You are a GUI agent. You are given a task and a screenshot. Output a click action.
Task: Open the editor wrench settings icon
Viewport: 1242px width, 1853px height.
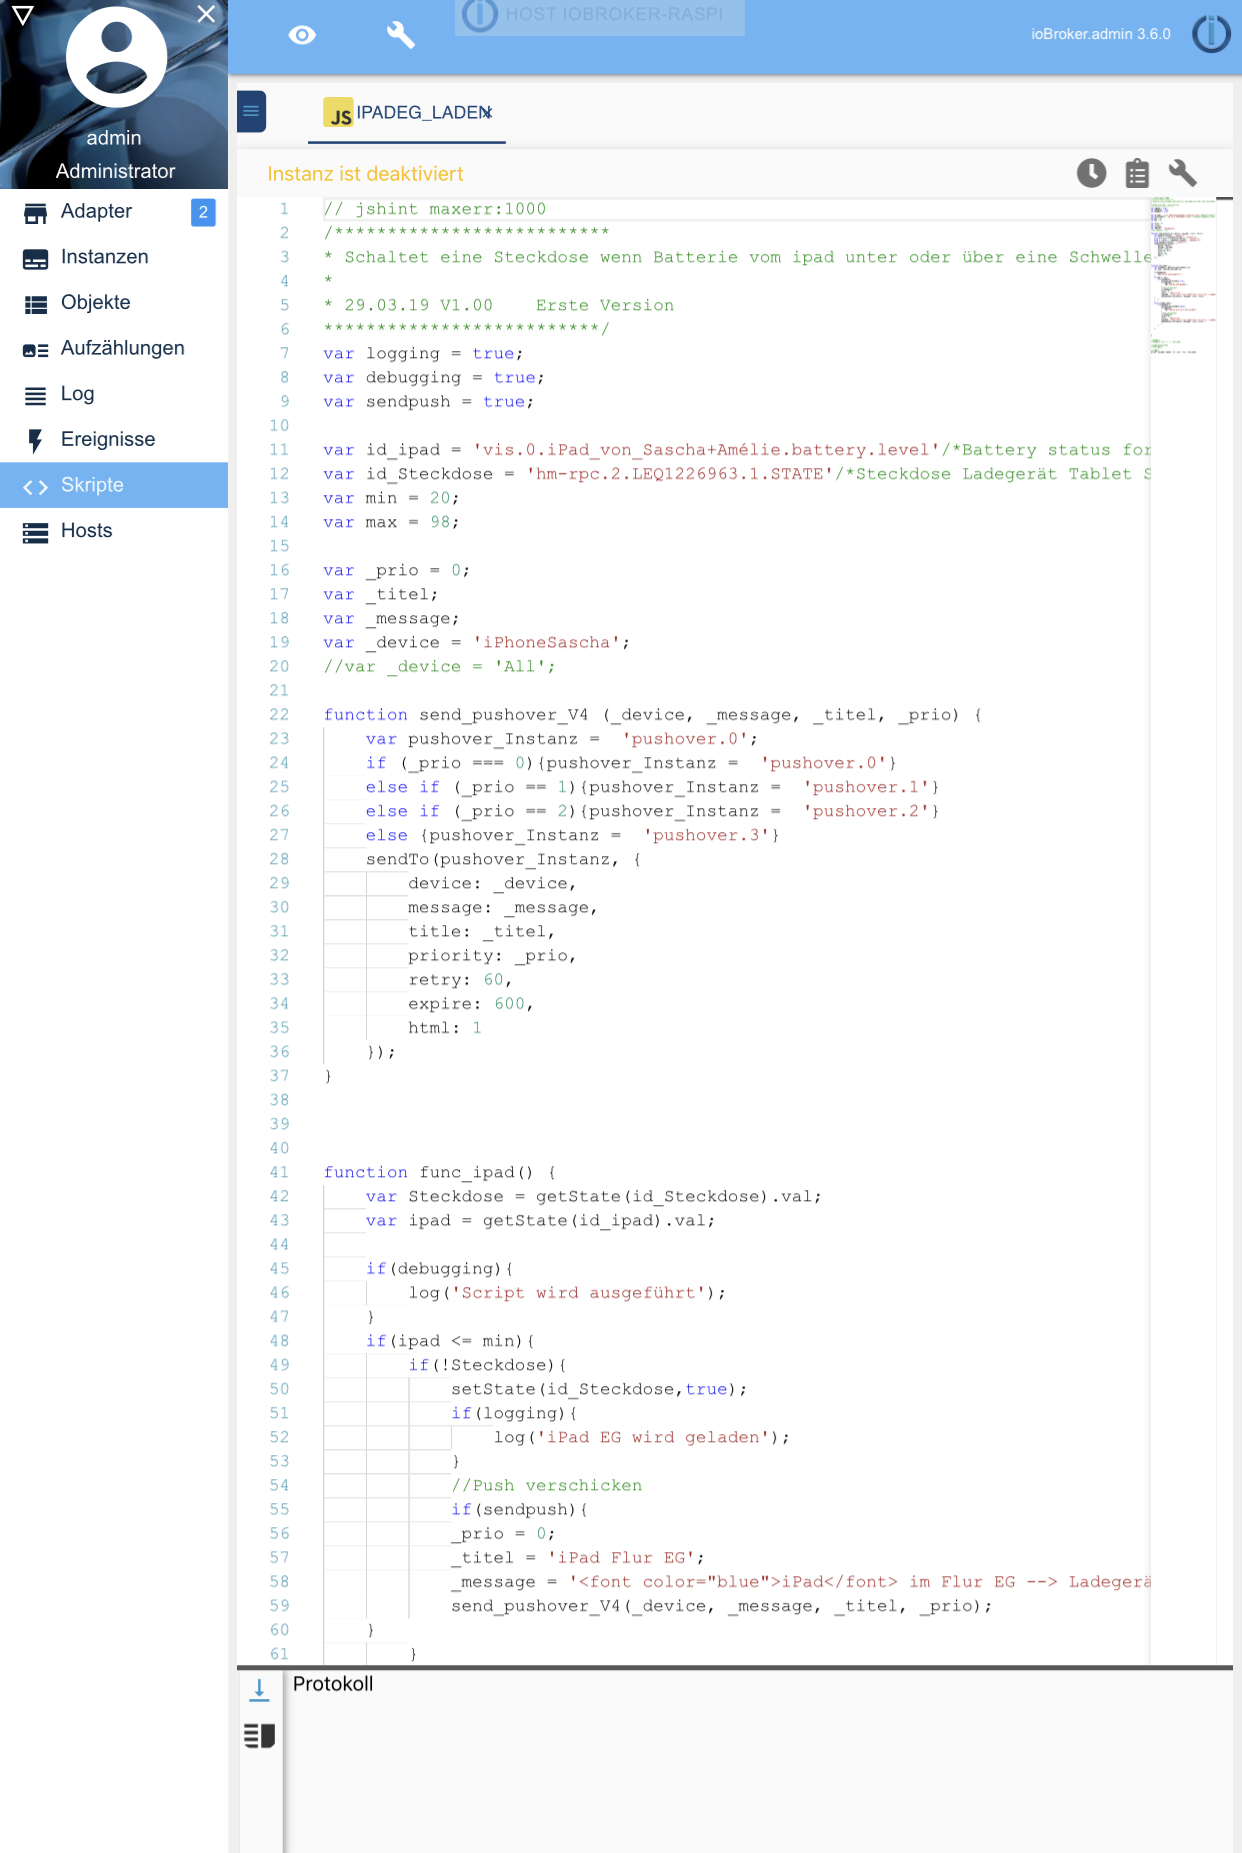click(1183, 173)
